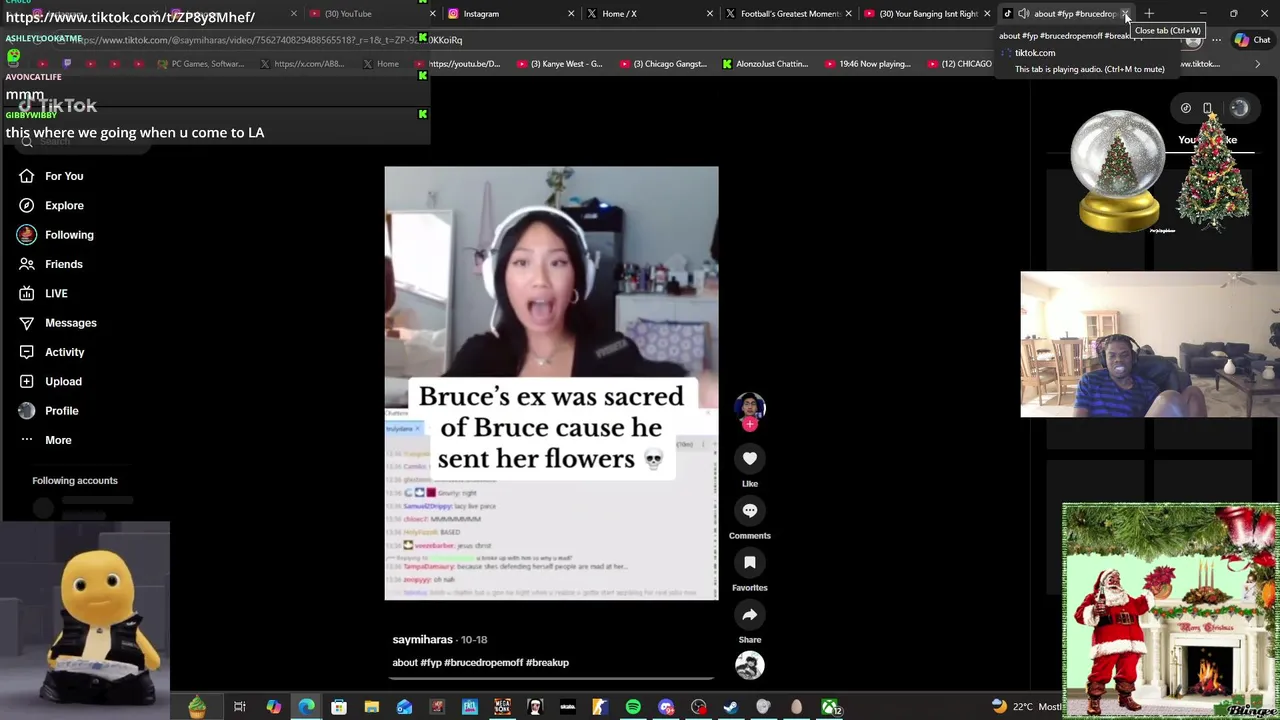Open a new browser tab
This screenshot has height=720, width=1280.
click(1149, 14)
